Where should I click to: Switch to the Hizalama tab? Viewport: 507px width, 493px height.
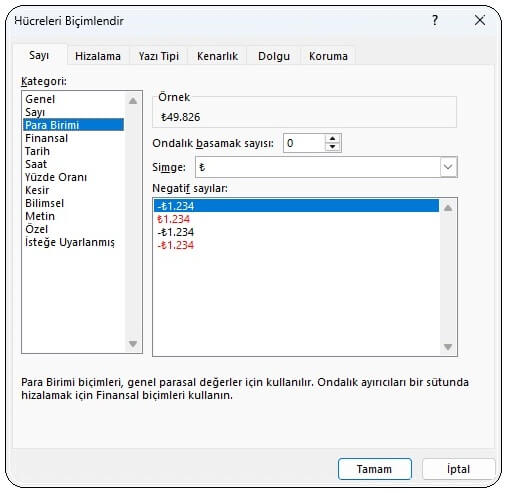tap(98, 56)
